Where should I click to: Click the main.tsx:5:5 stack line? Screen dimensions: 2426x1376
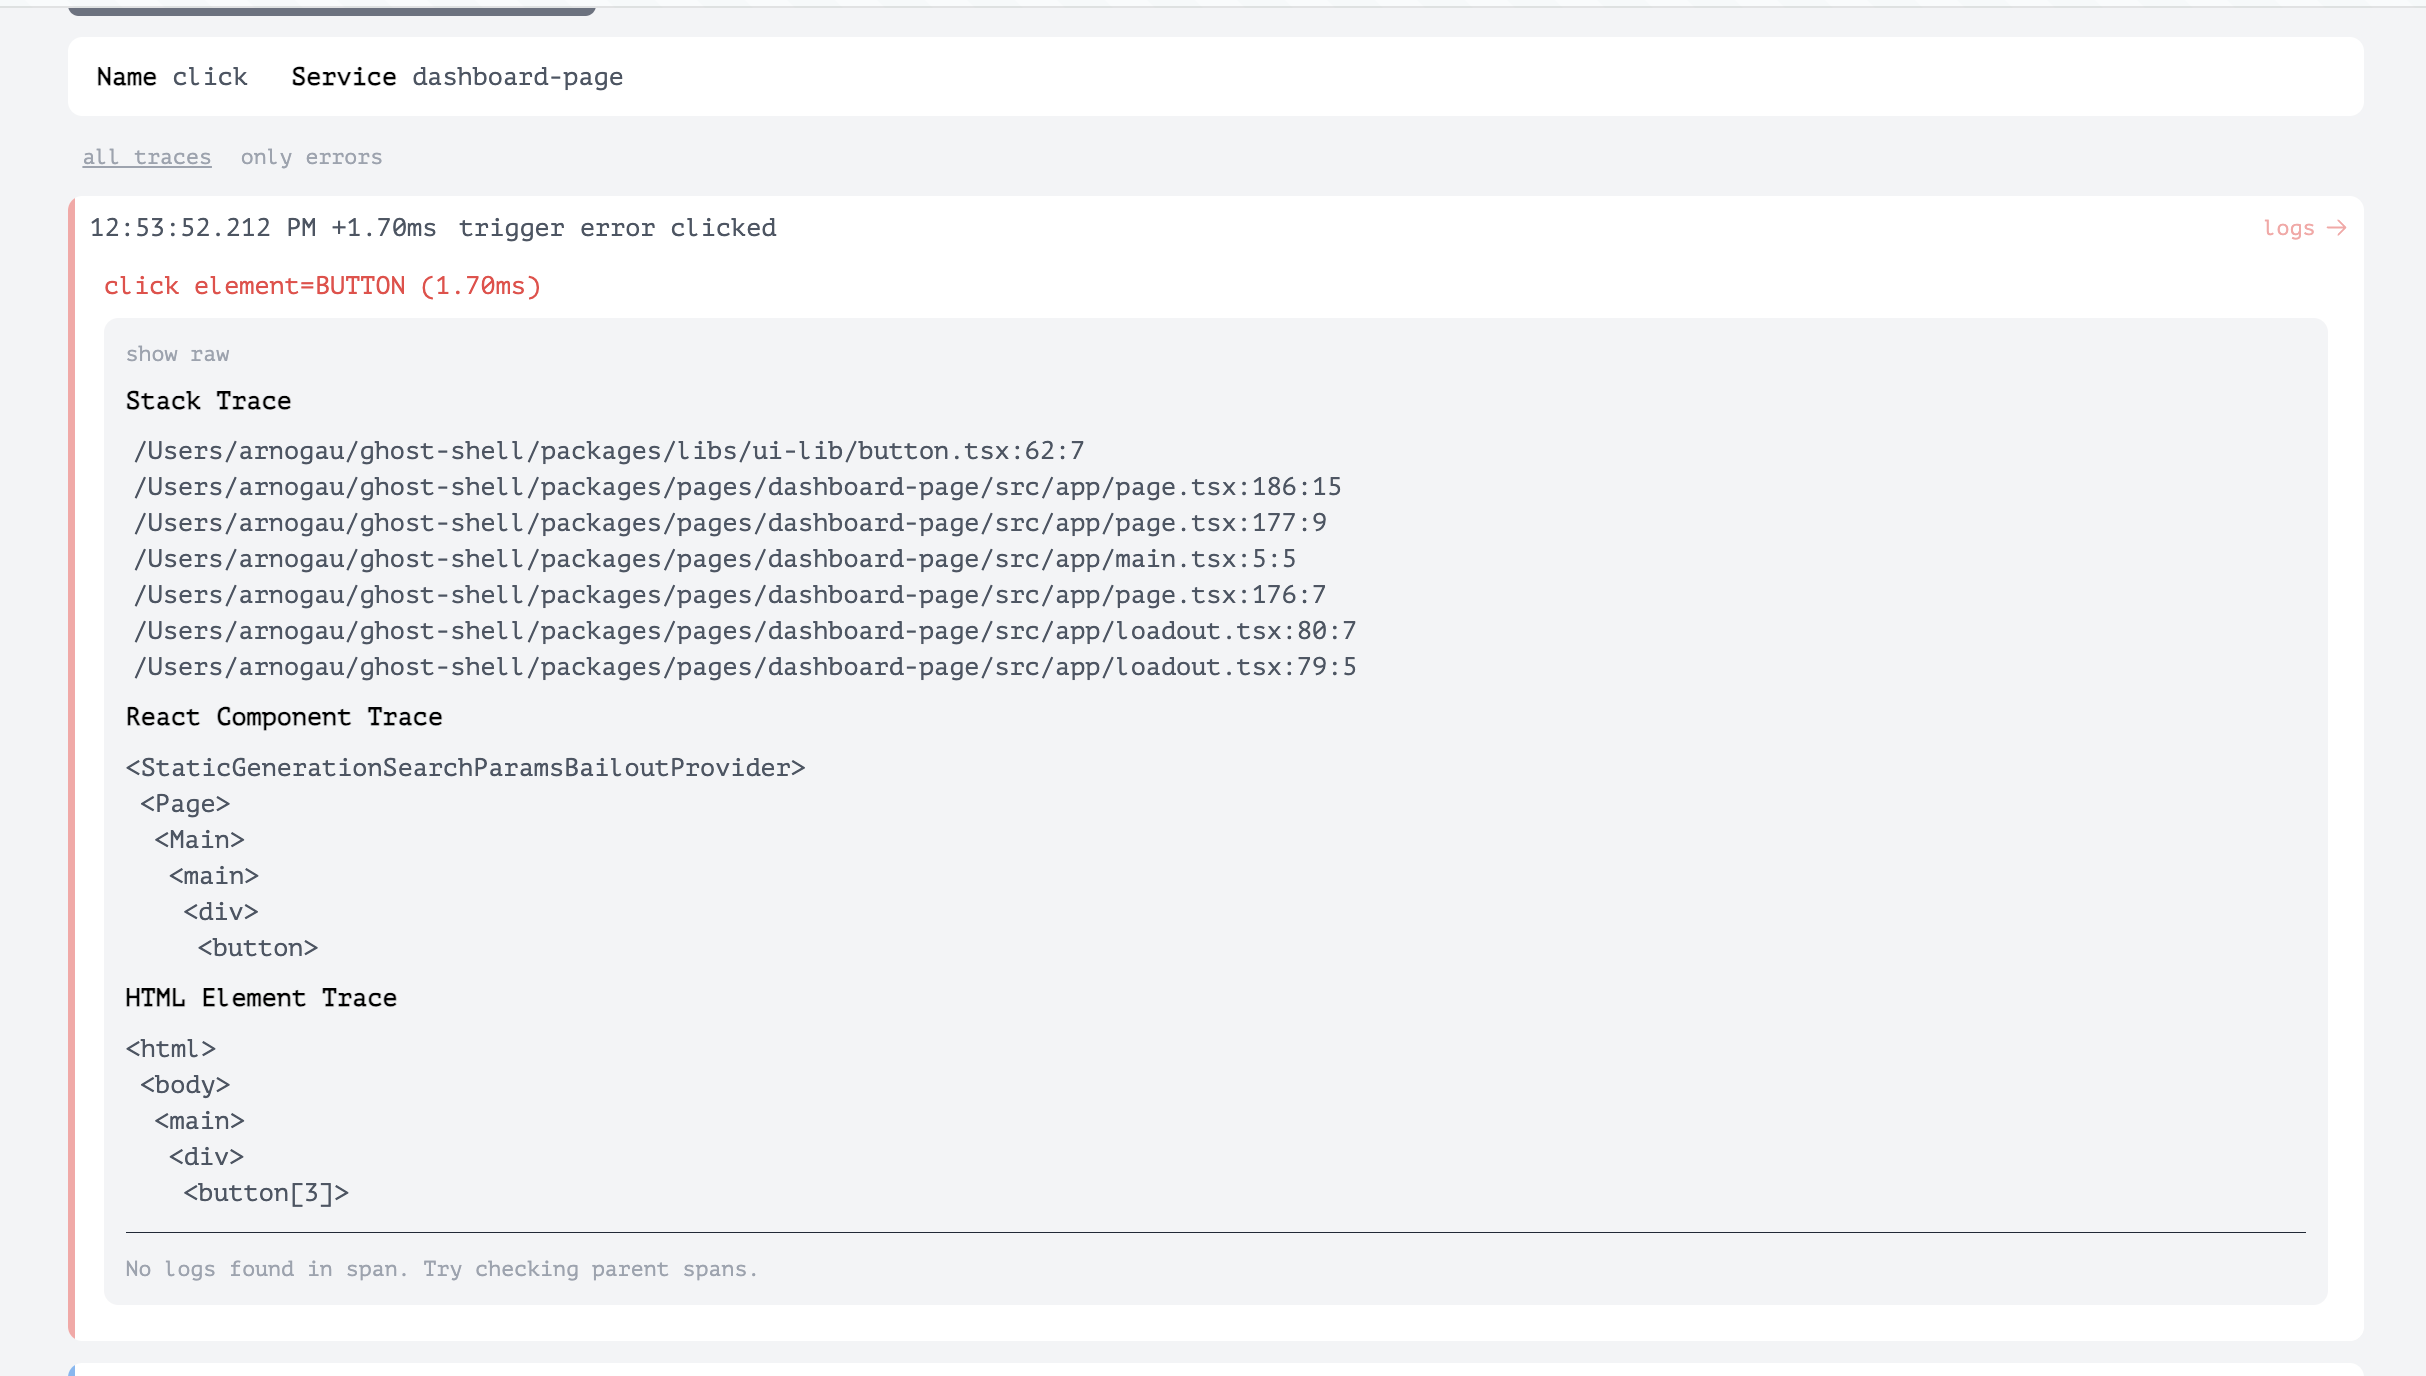(715, 559)
